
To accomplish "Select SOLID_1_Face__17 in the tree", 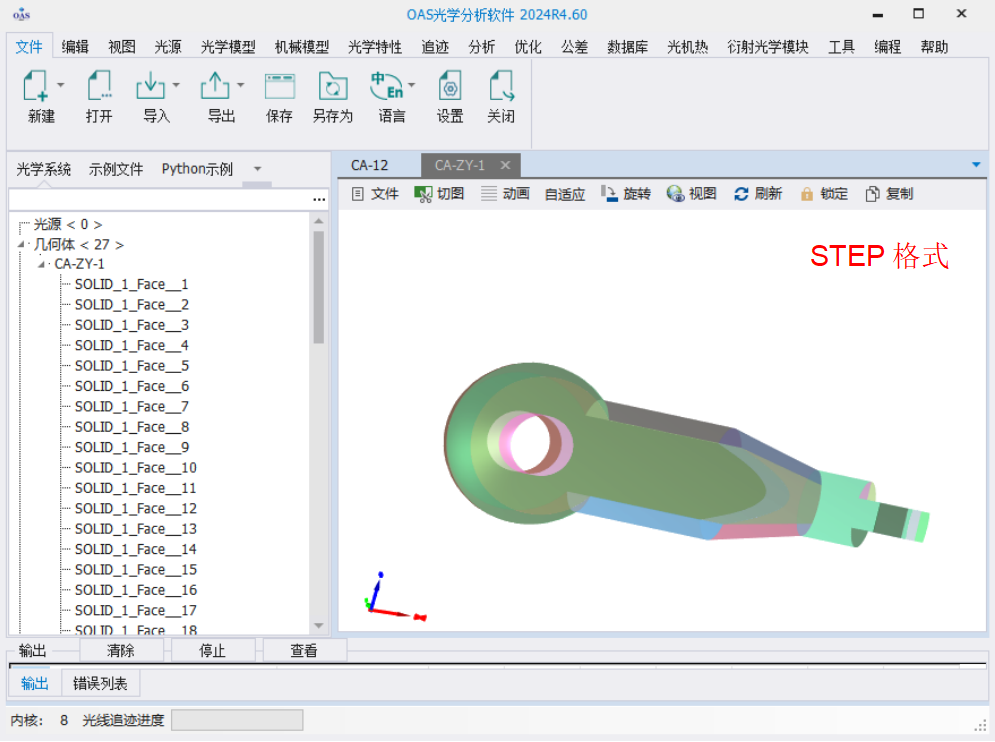I will [136, 610].
